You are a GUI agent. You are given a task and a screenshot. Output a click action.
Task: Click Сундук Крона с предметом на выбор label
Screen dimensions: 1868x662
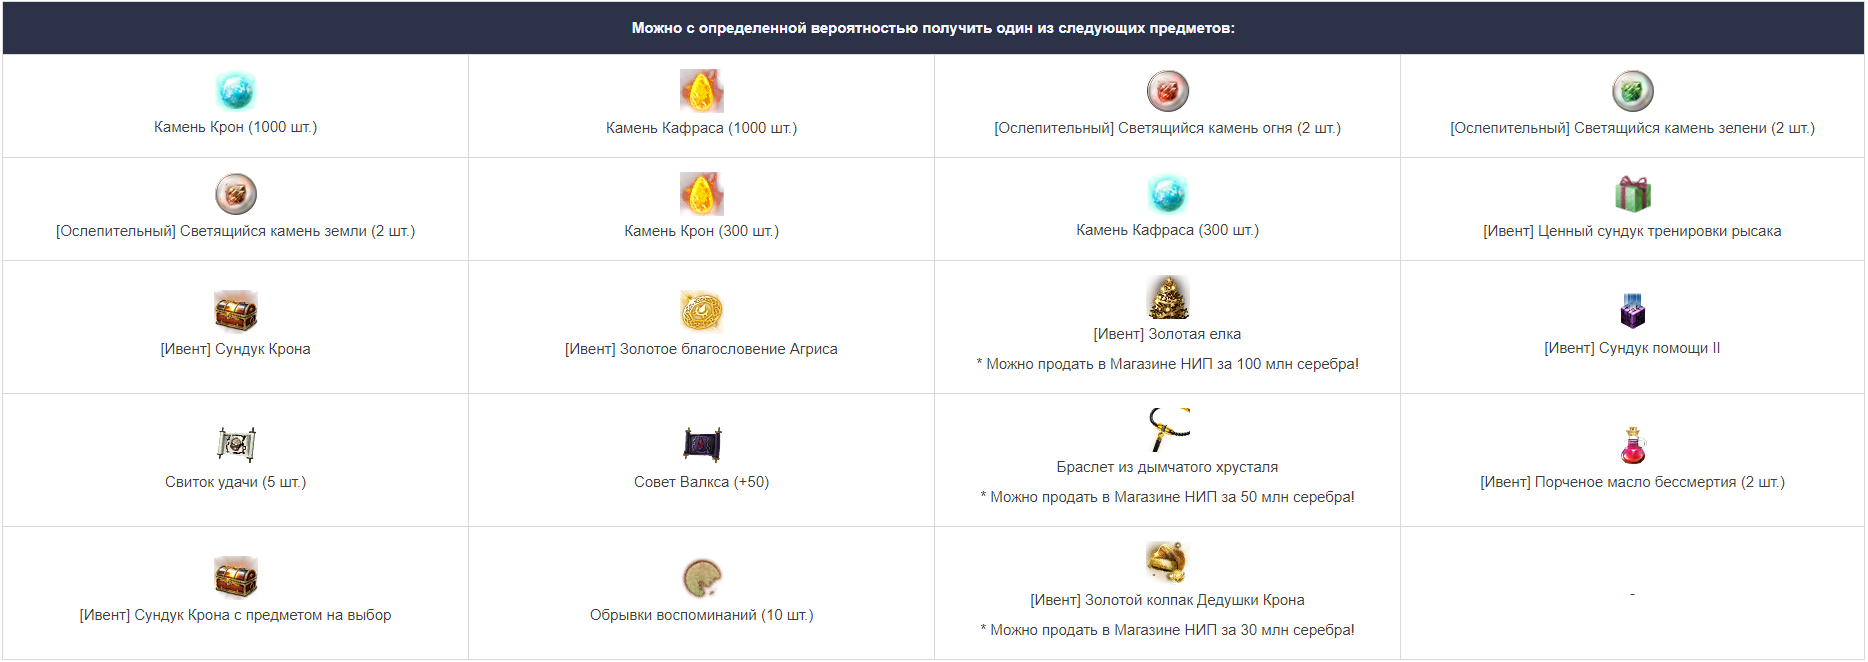coord(235,615)
